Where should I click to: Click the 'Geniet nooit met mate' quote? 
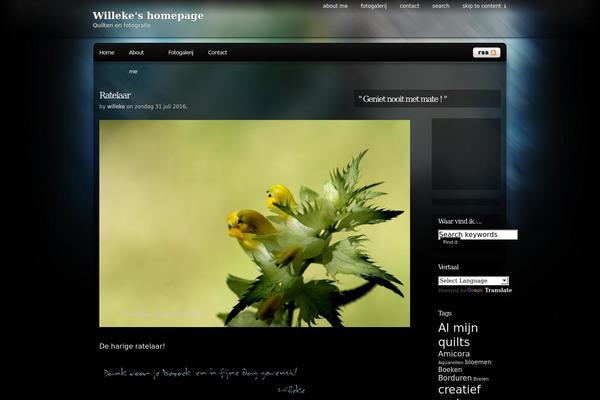[403, 99]
